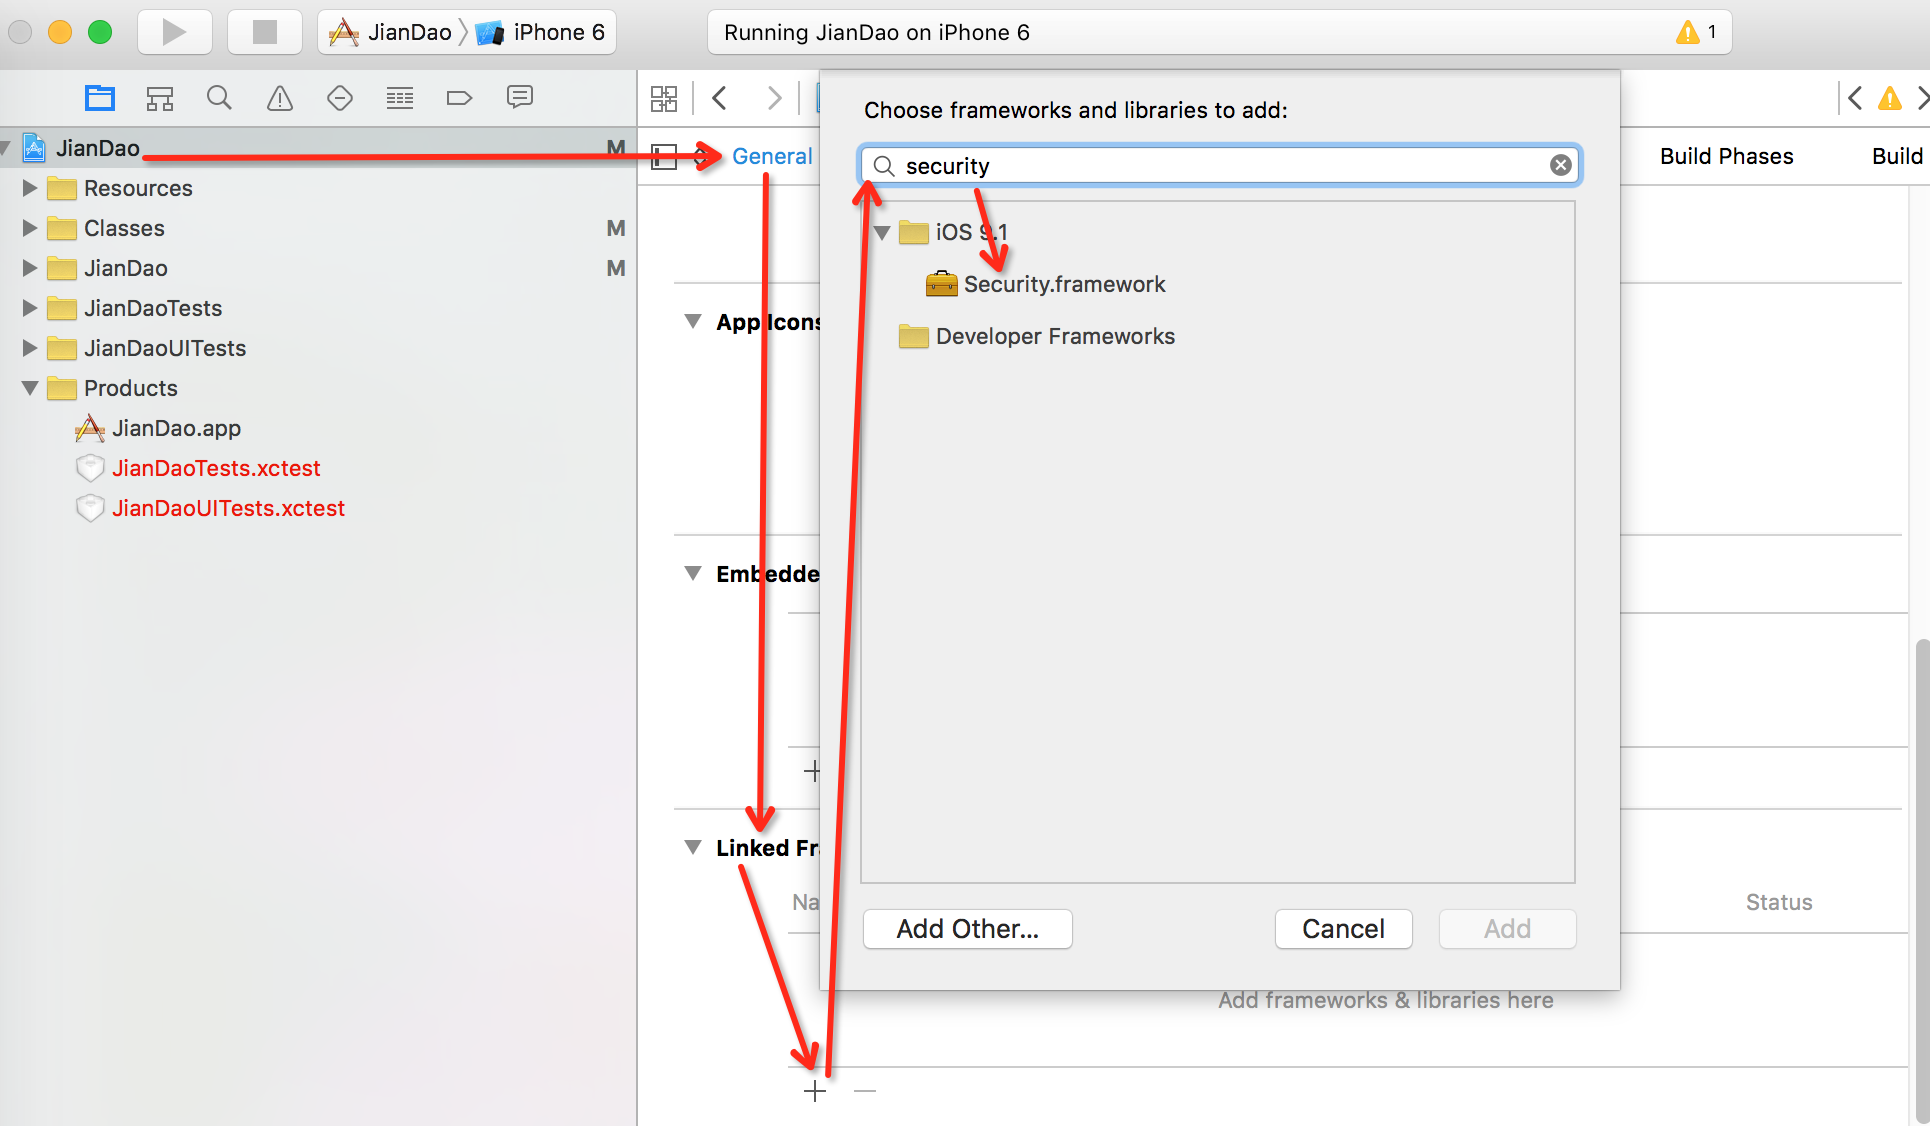Click Add Other to browse frameworks

coord(969,929)
